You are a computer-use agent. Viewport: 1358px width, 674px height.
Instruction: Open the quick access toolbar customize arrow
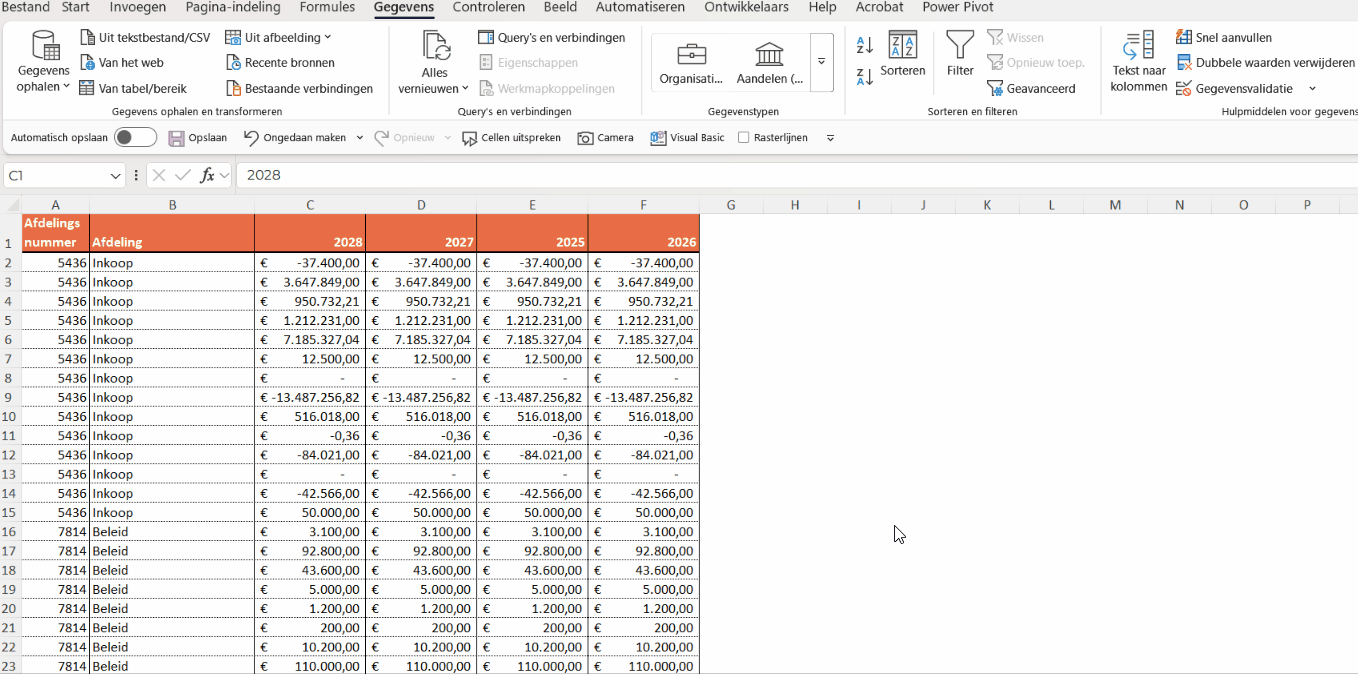pos(830,138)
